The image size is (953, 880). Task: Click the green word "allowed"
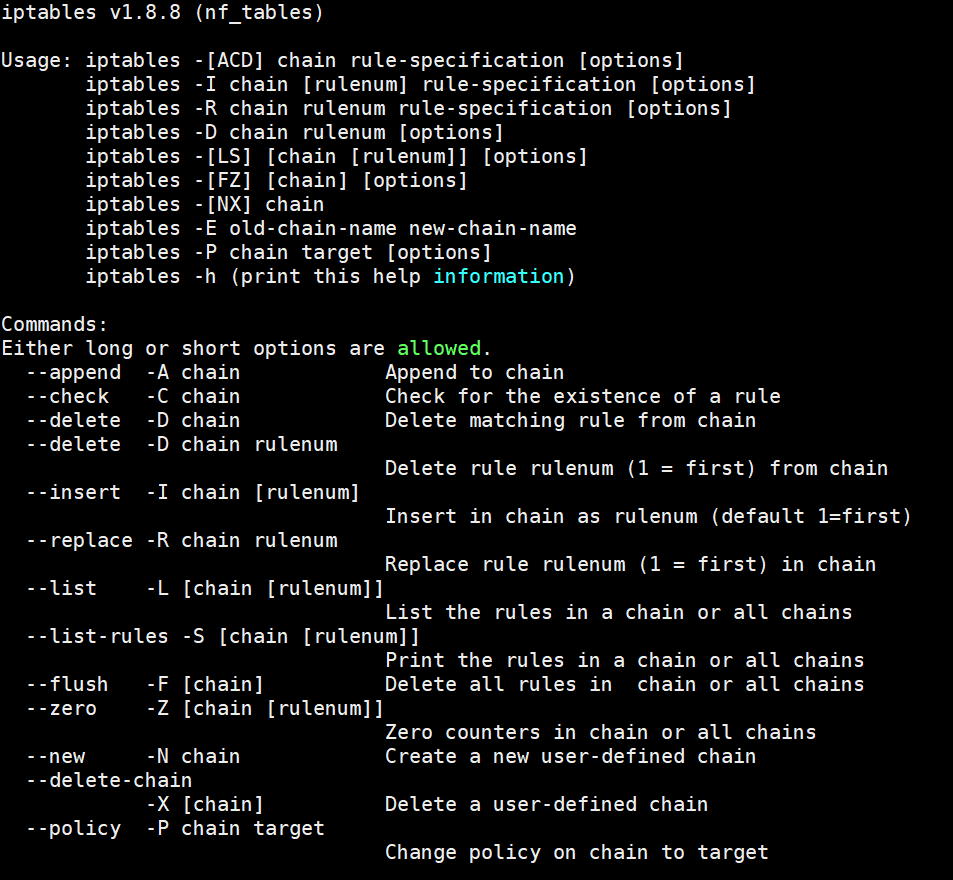[439, 349]
